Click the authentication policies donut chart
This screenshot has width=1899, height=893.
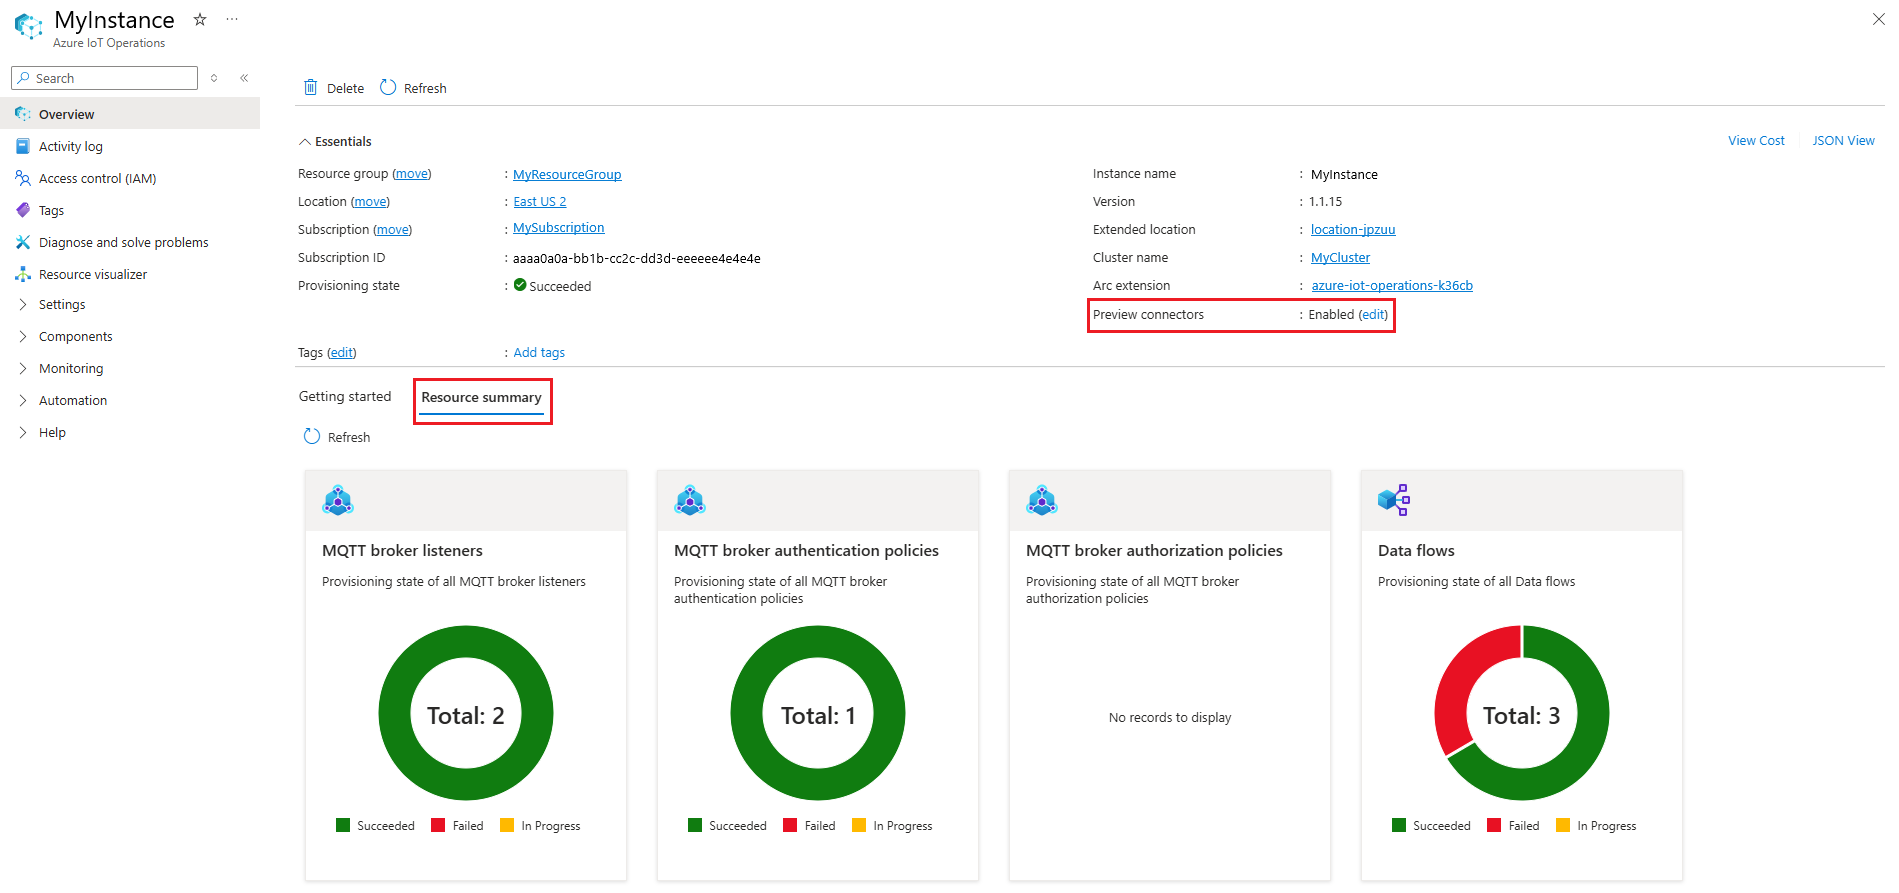(x=818, y=713)
